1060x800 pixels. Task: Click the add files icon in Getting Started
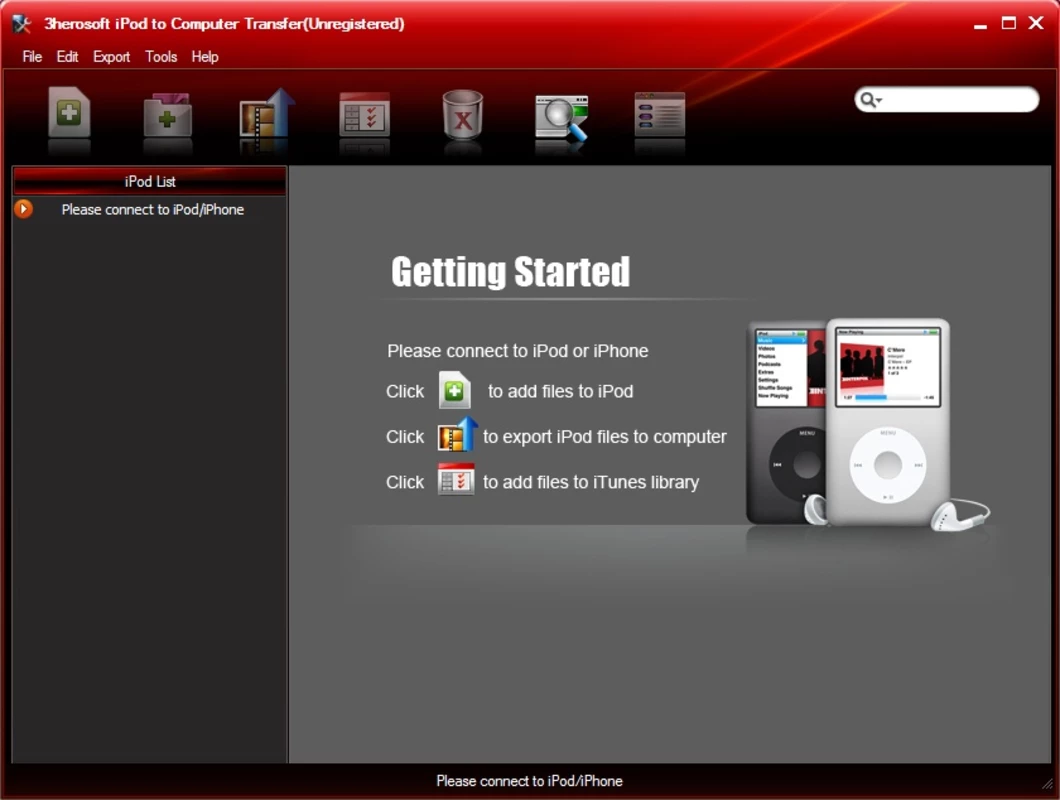coord(454,390)
